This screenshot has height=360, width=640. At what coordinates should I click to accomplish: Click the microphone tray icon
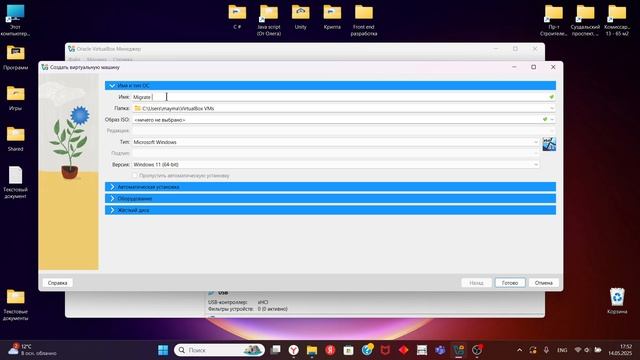click(x=546, y=350)
